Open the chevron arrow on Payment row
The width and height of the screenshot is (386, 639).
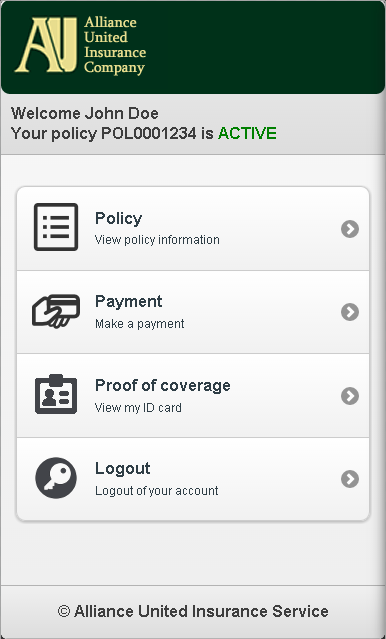350,312
